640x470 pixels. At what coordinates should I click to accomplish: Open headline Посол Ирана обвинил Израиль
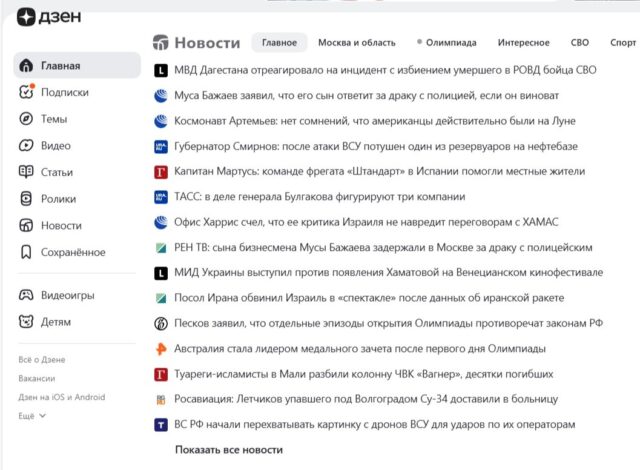369,298
